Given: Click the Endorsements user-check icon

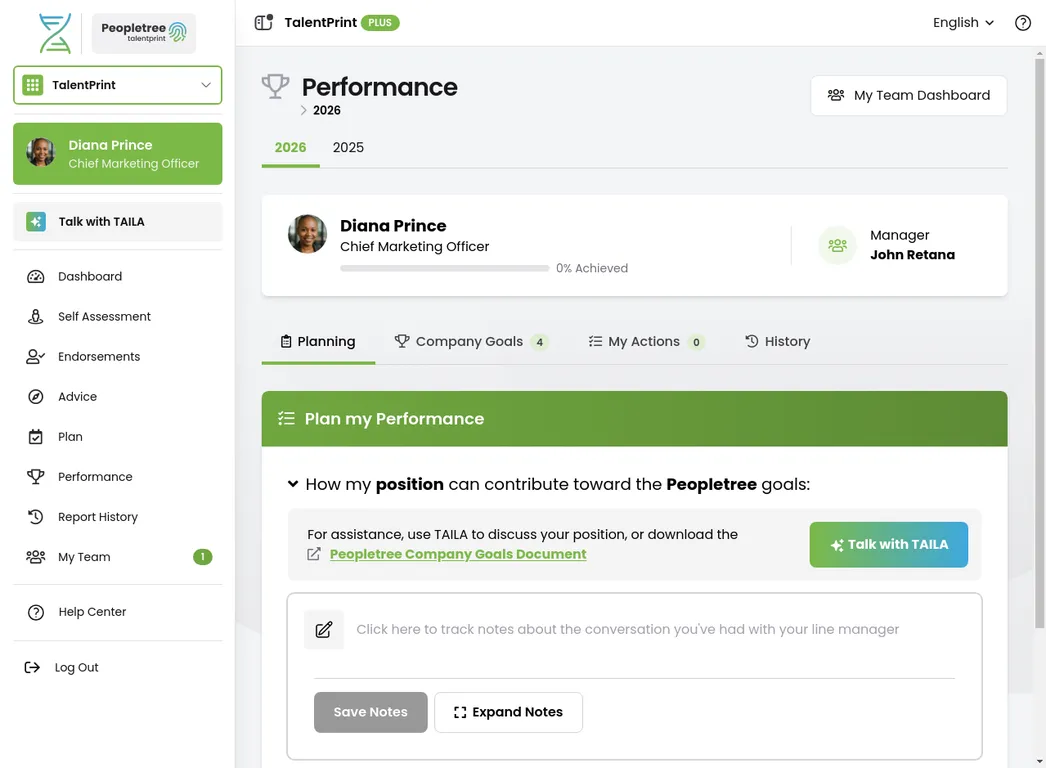Looking at the screenshot, I should click(35, 356).
